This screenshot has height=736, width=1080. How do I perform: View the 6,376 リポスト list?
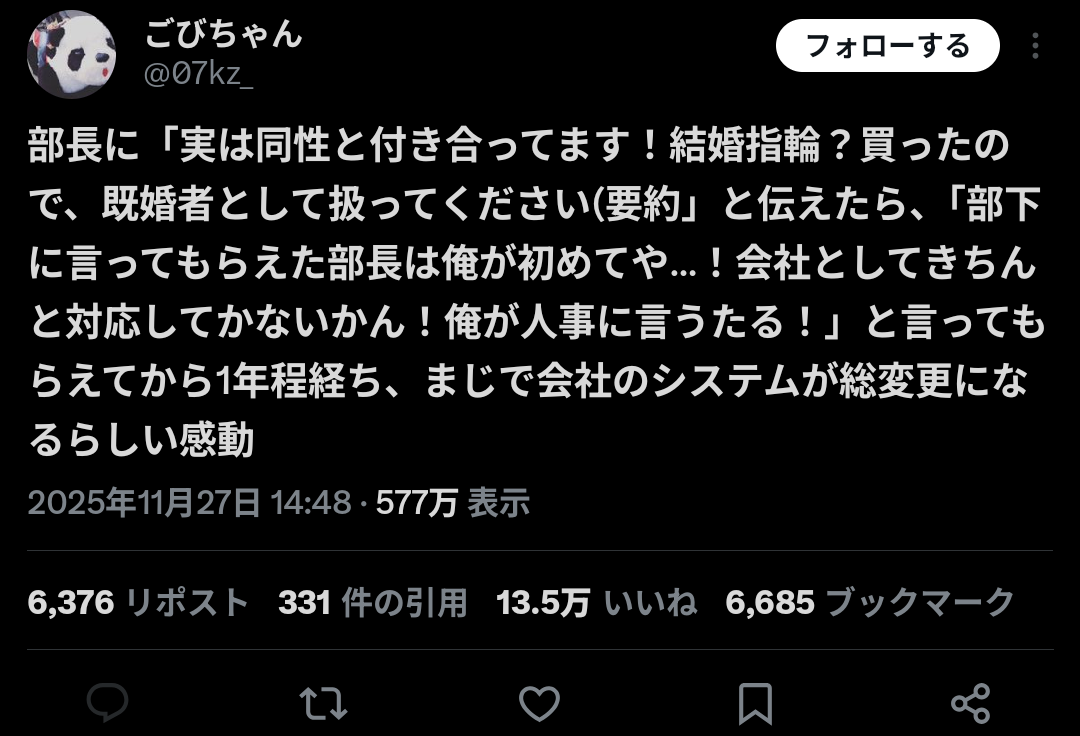pos(138,602)
